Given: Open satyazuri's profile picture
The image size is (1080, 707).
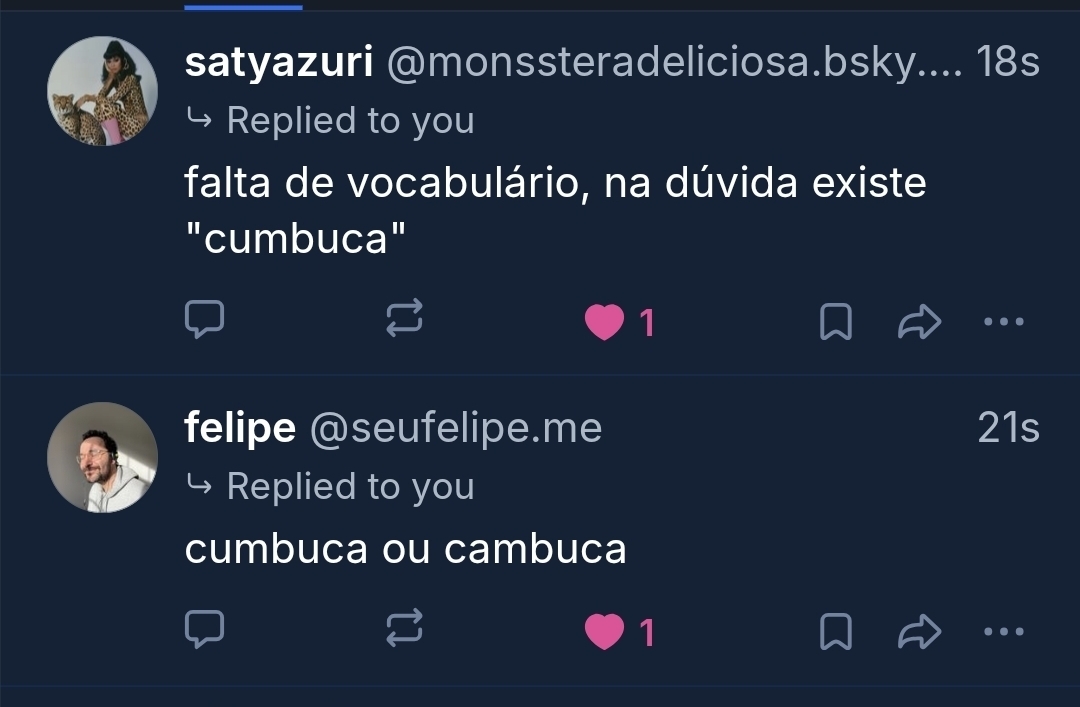Looking at the screenshot, I should coord(102,92).
